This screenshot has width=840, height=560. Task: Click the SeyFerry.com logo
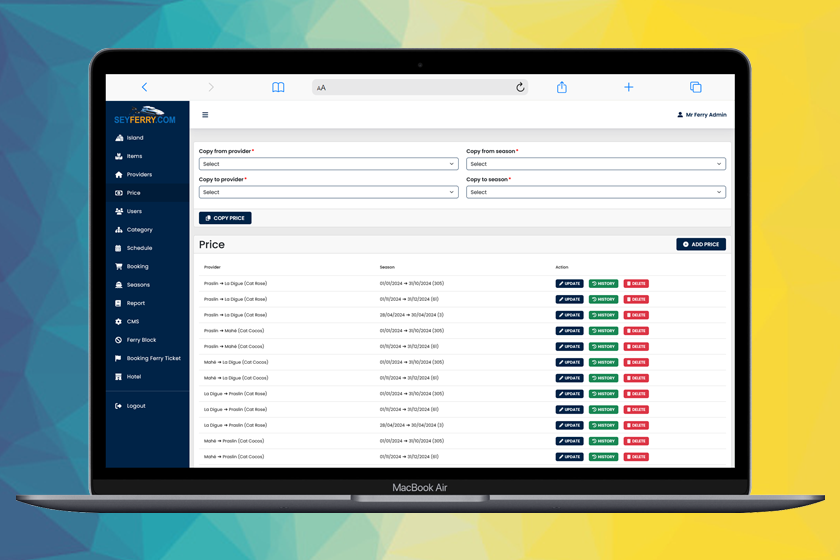147,115
